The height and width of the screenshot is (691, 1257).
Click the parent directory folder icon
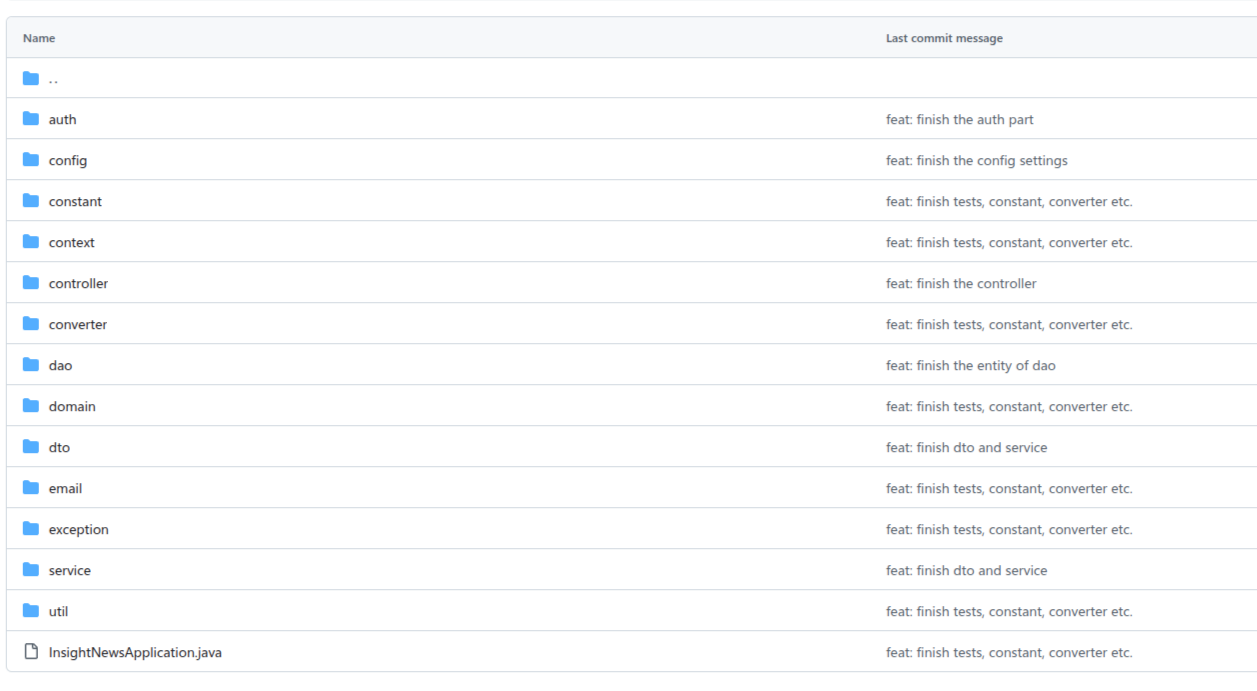31,78
